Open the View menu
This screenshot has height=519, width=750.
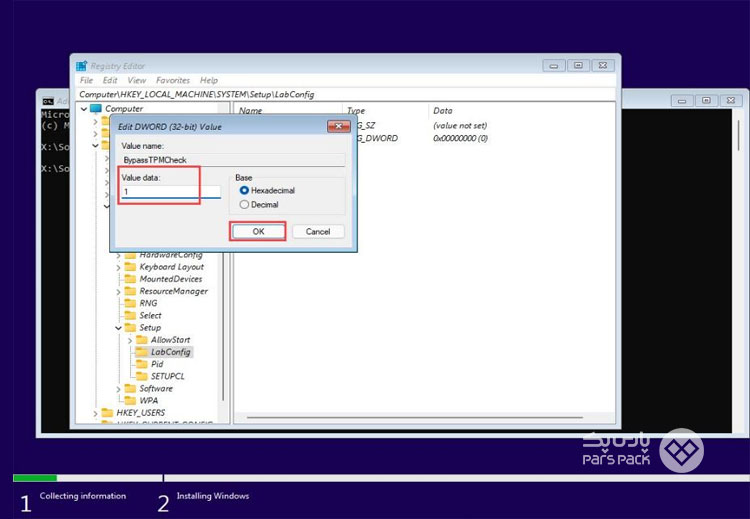tap(136, 80)
